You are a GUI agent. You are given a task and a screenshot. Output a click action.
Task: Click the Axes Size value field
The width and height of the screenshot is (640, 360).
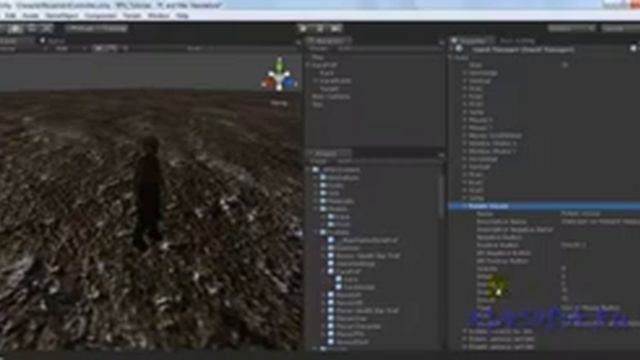pos(598,65)
